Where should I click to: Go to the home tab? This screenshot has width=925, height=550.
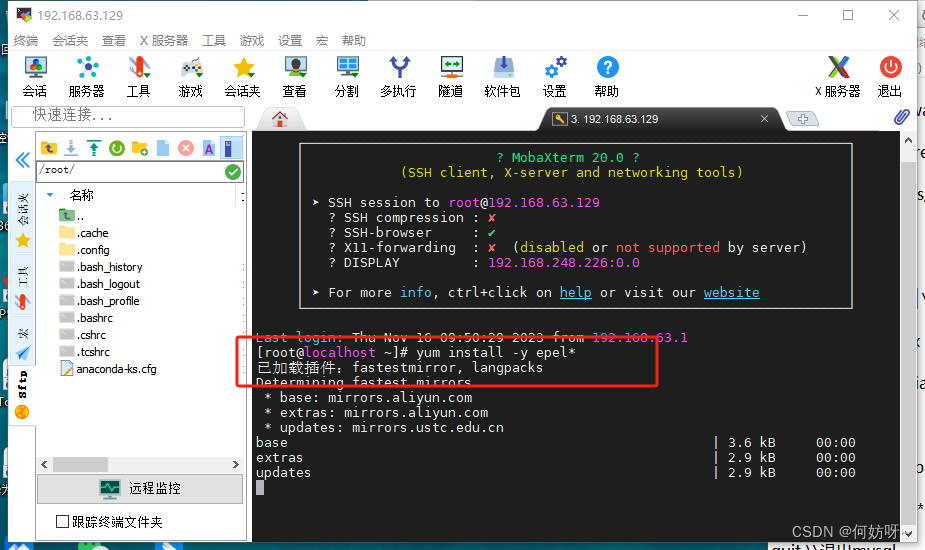click(280, 119)
